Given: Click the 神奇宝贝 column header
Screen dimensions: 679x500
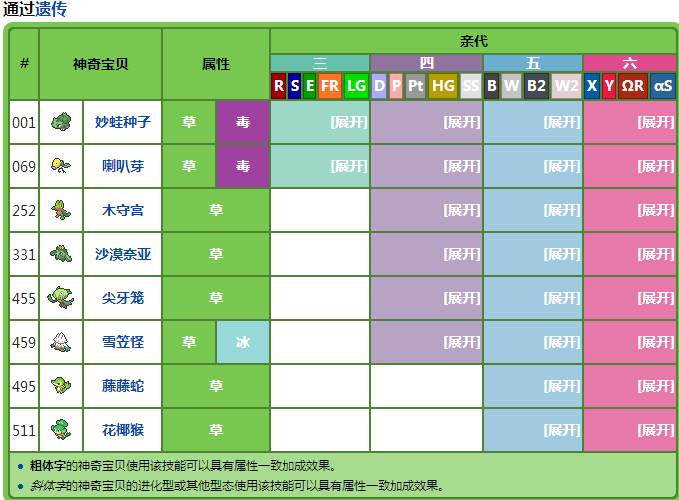Looking at the screenshot, I should (x=100, y=64).
